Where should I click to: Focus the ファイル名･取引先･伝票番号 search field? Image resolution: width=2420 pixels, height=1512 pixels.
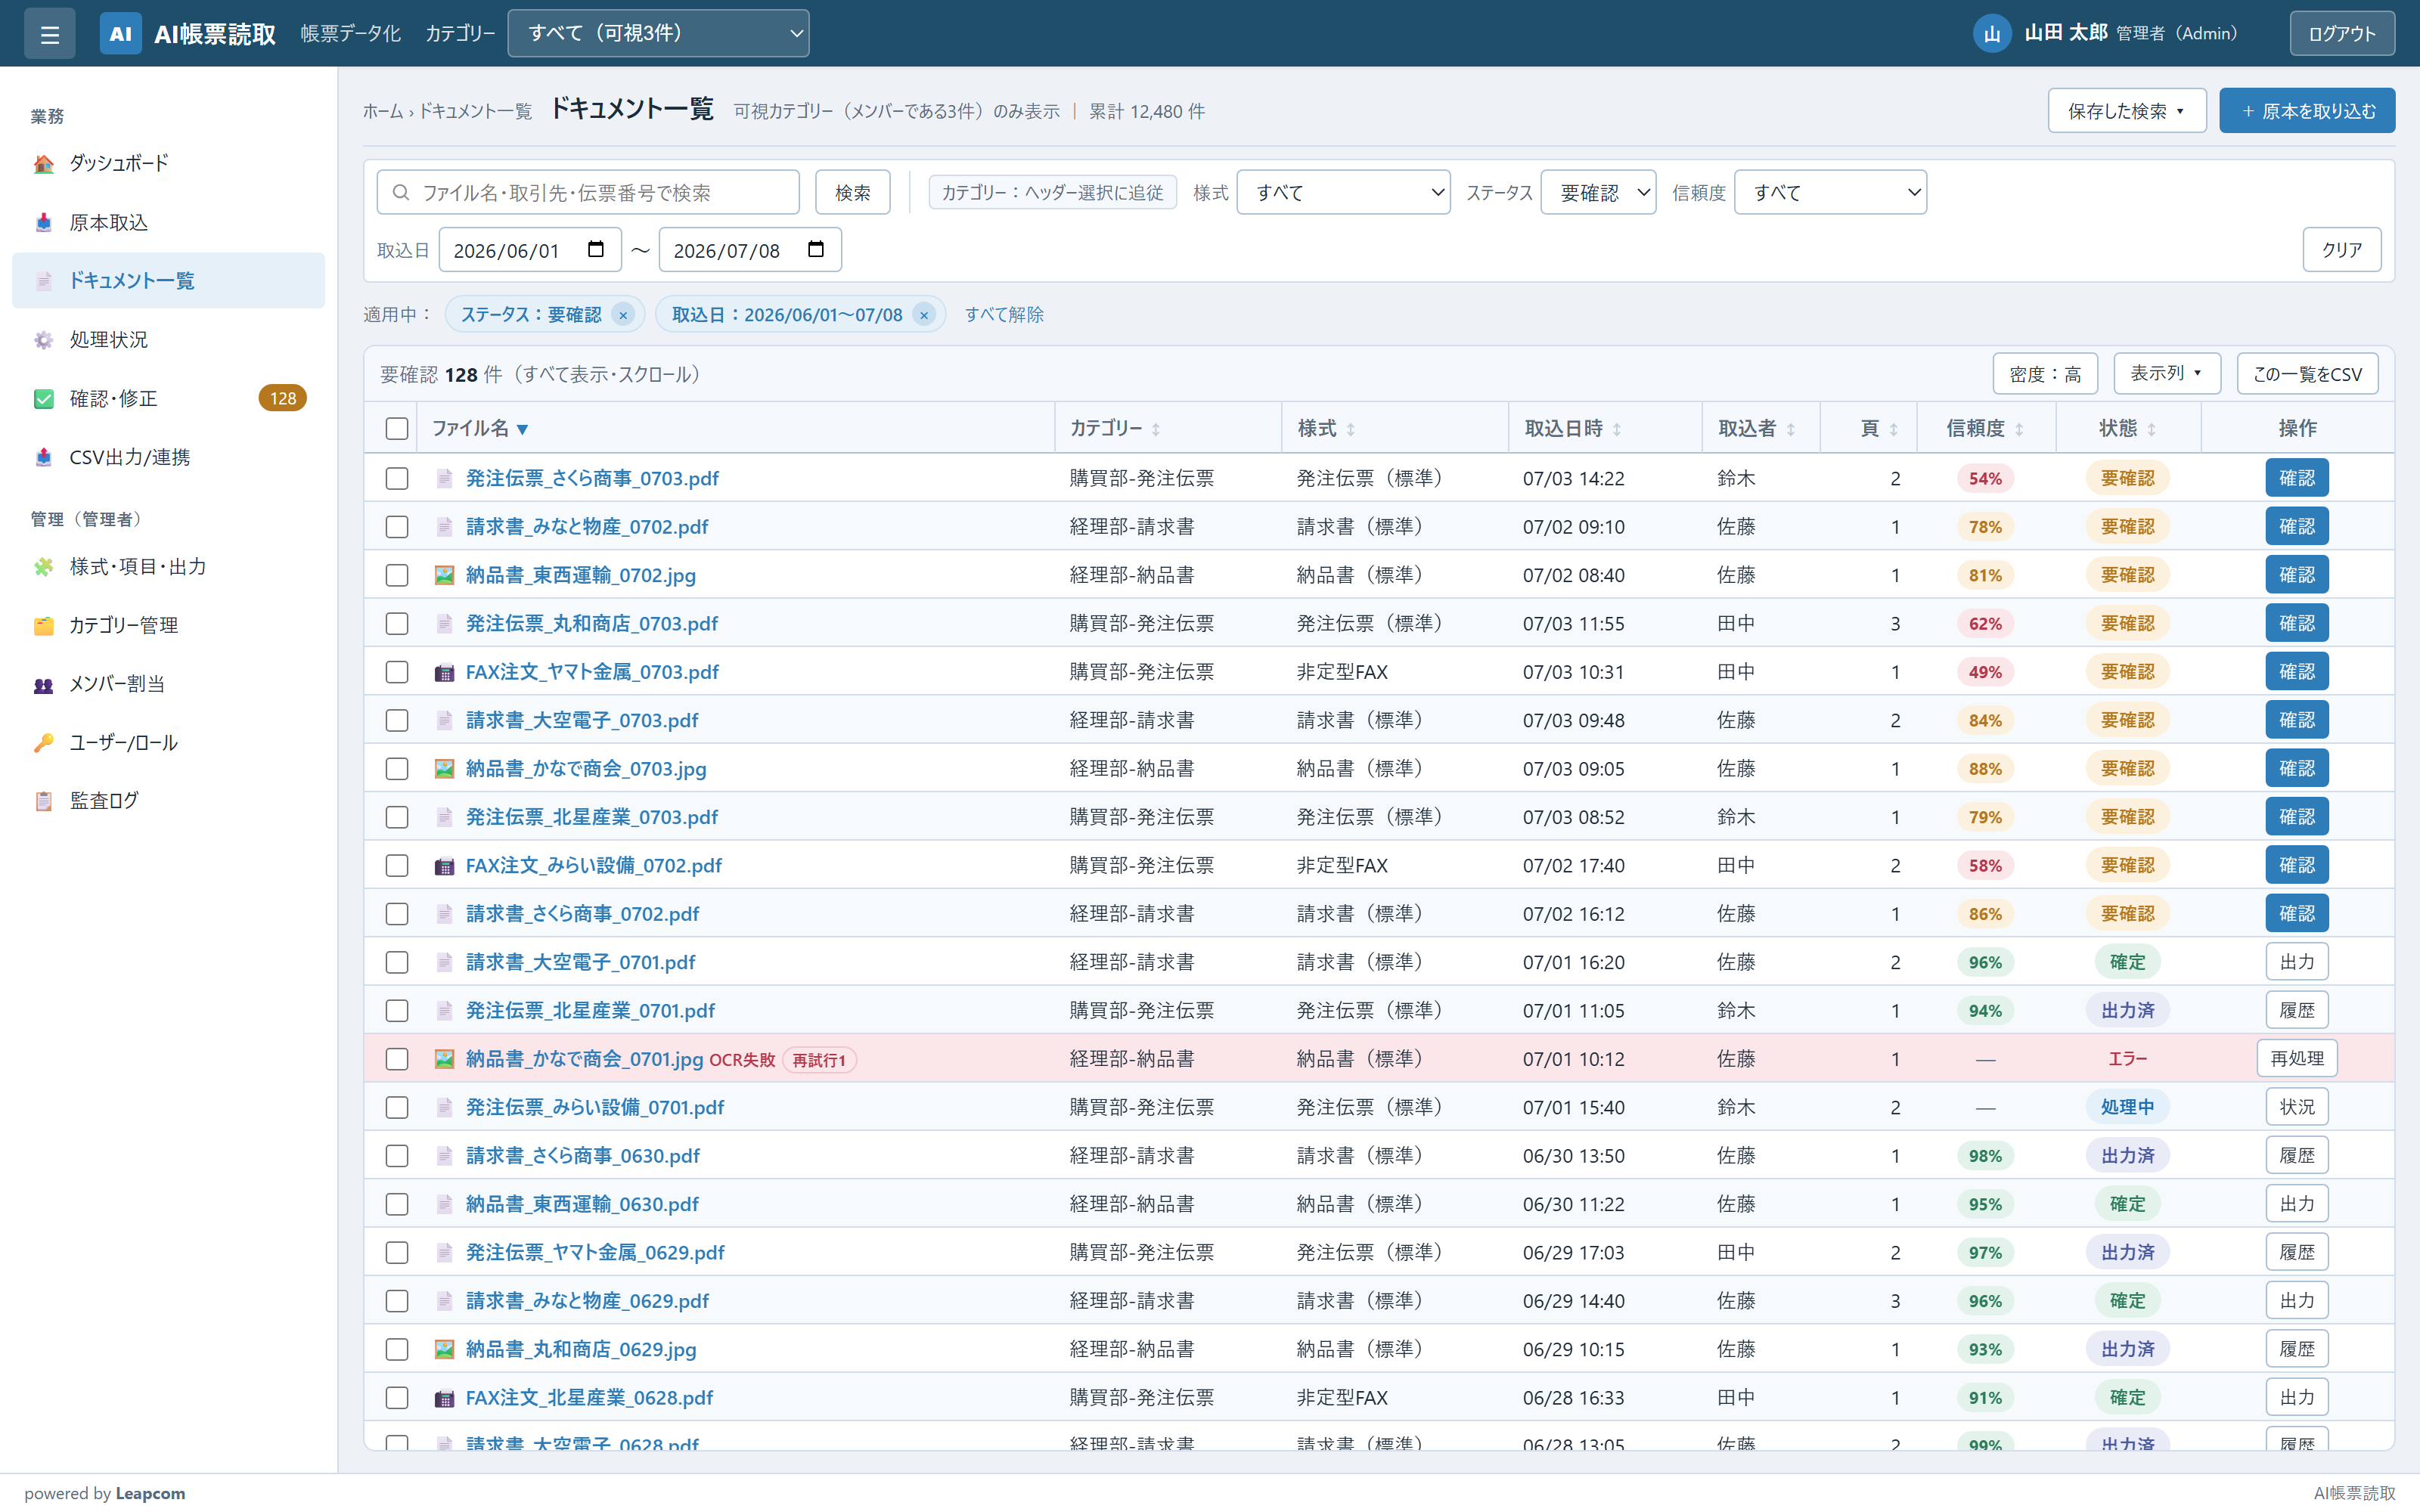pos(588,192)
